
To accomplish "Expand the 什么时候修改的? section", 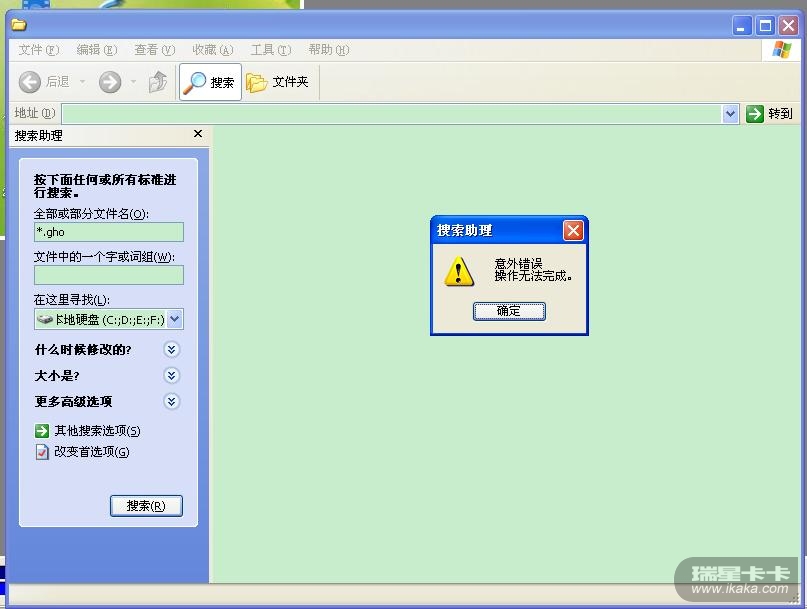I will pyautogui.click(x=171, y=350).
